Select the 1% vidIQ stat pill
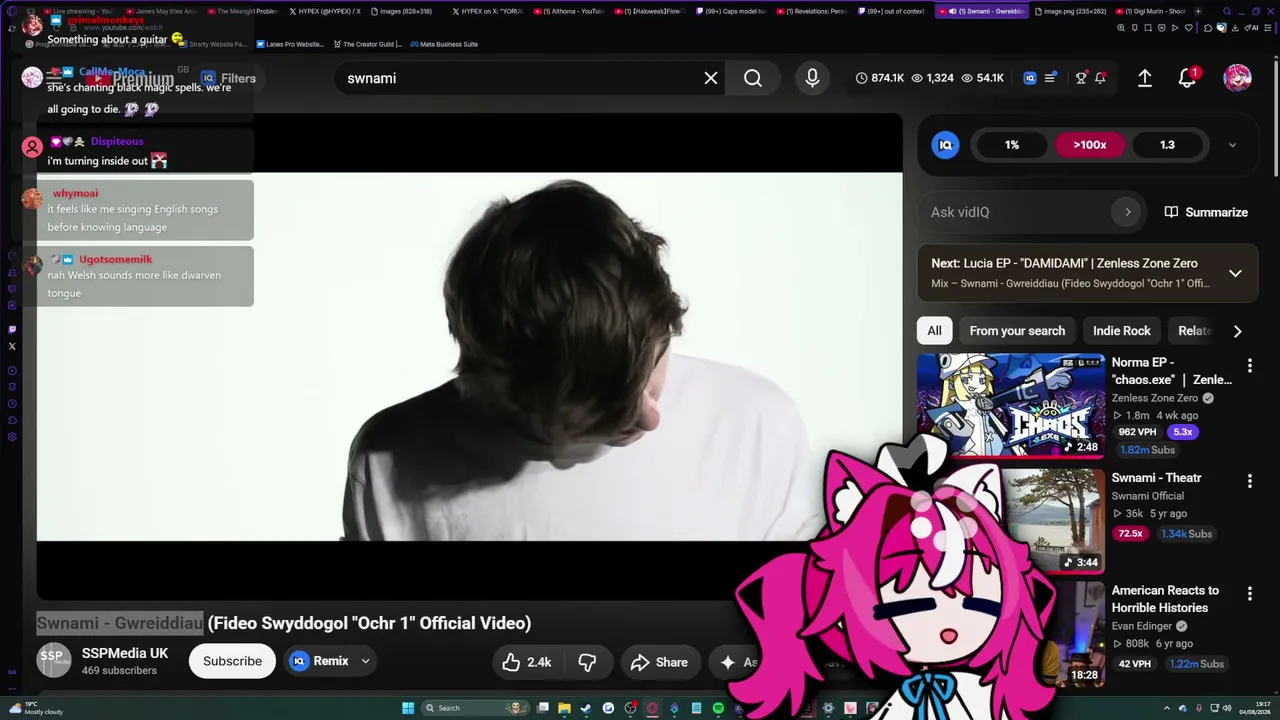 [x=1012, y=145]
